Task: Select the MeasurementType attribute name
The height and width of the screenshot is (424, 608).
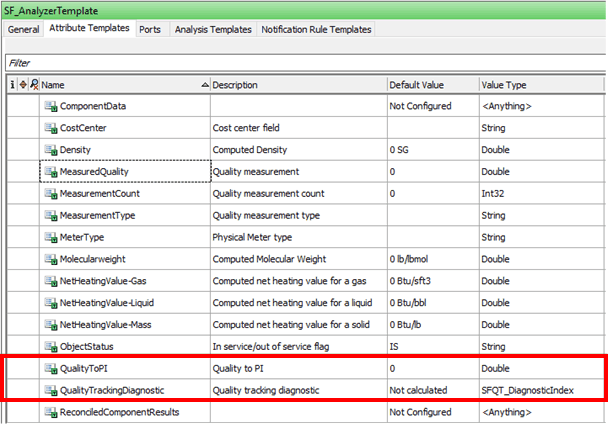Action: point(97,215)
